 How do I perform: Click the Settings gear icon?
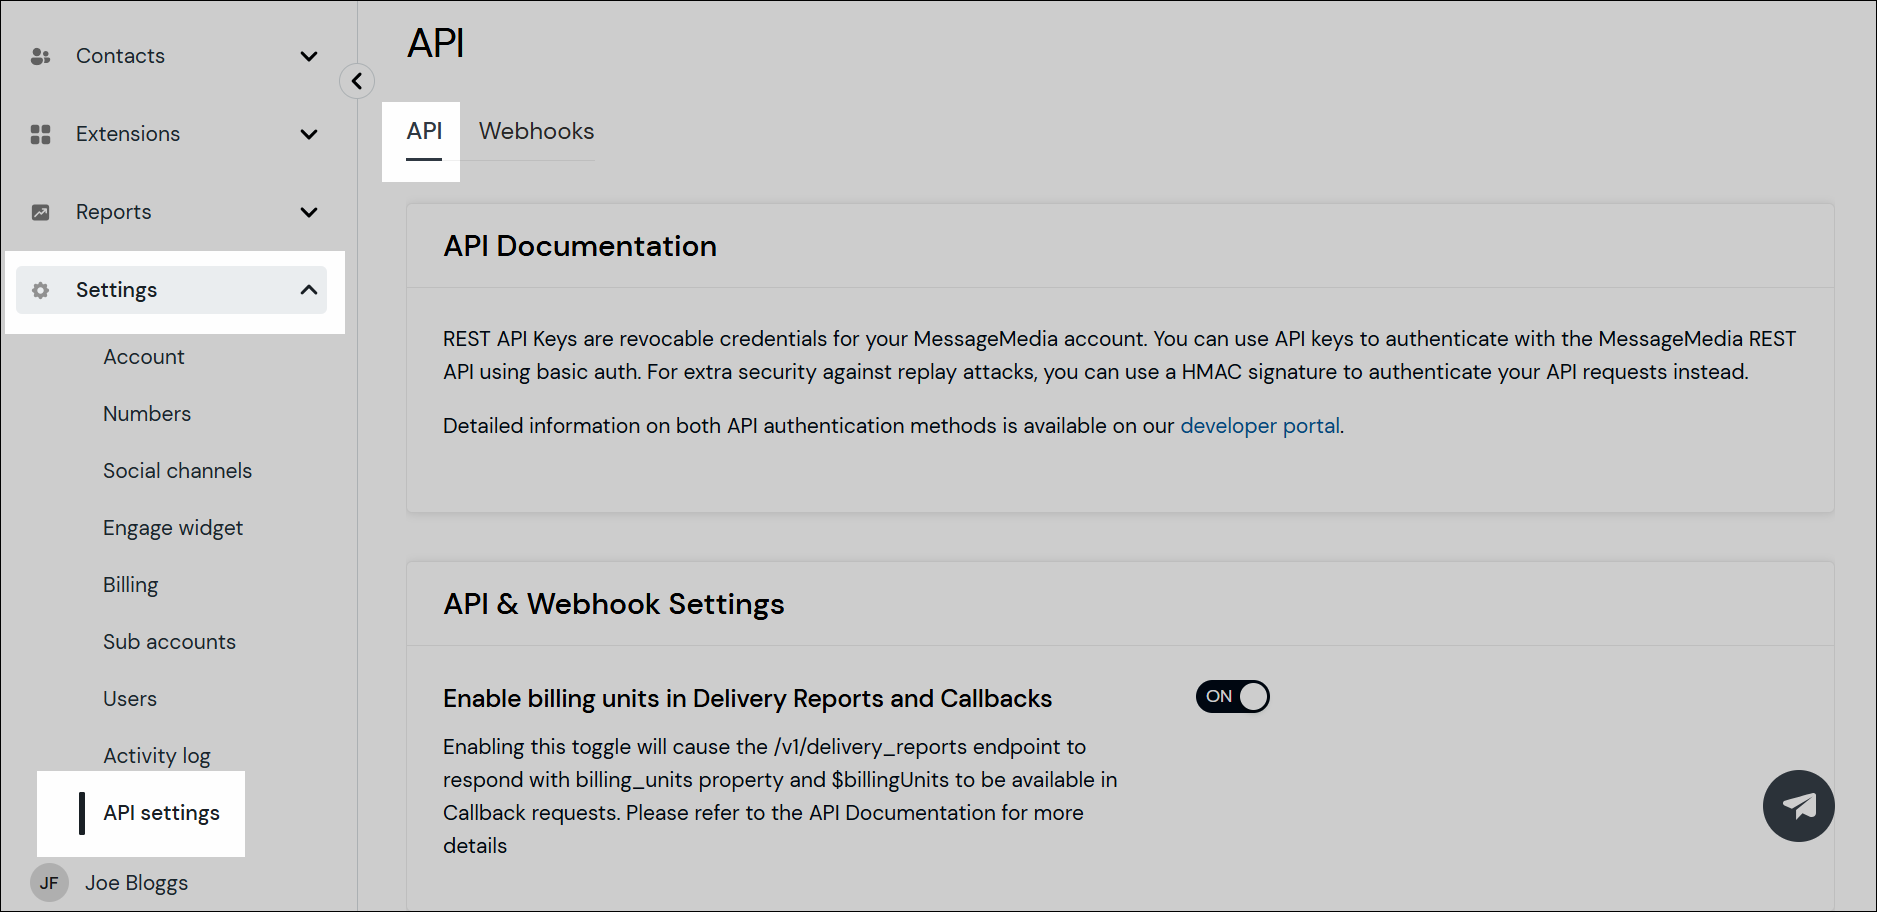[40, 290]
